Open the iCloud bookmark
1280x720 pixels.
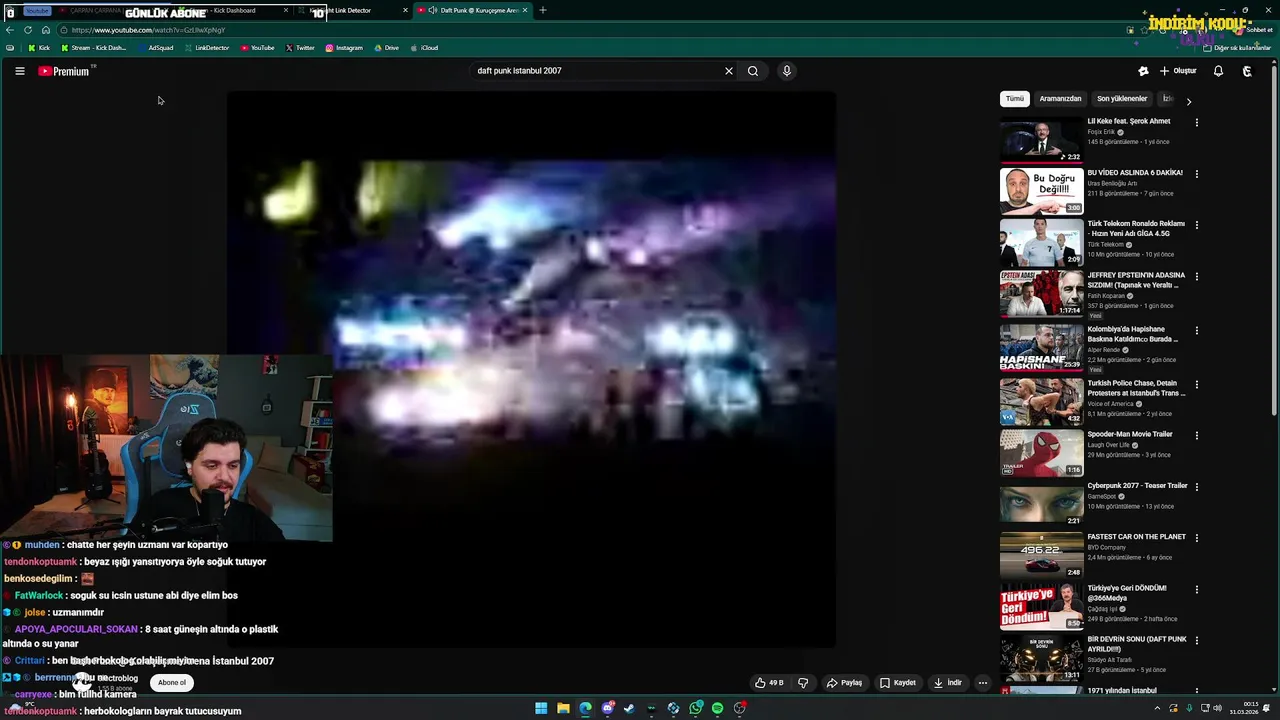coord(424,48)
